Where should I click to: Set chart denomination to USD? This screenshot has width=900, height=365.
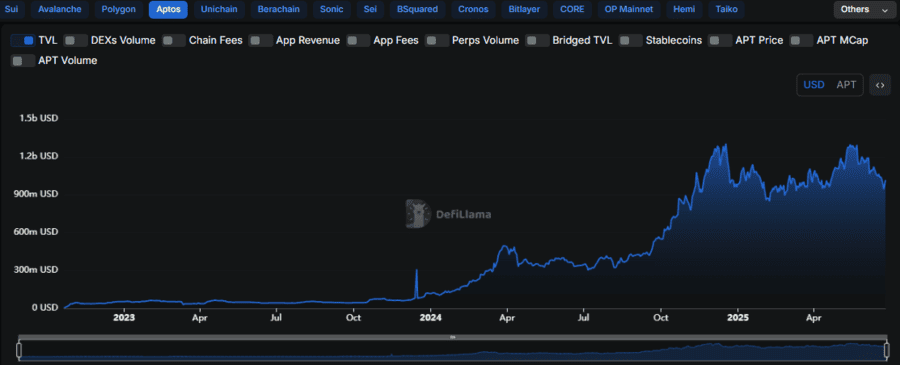[814, 85]
